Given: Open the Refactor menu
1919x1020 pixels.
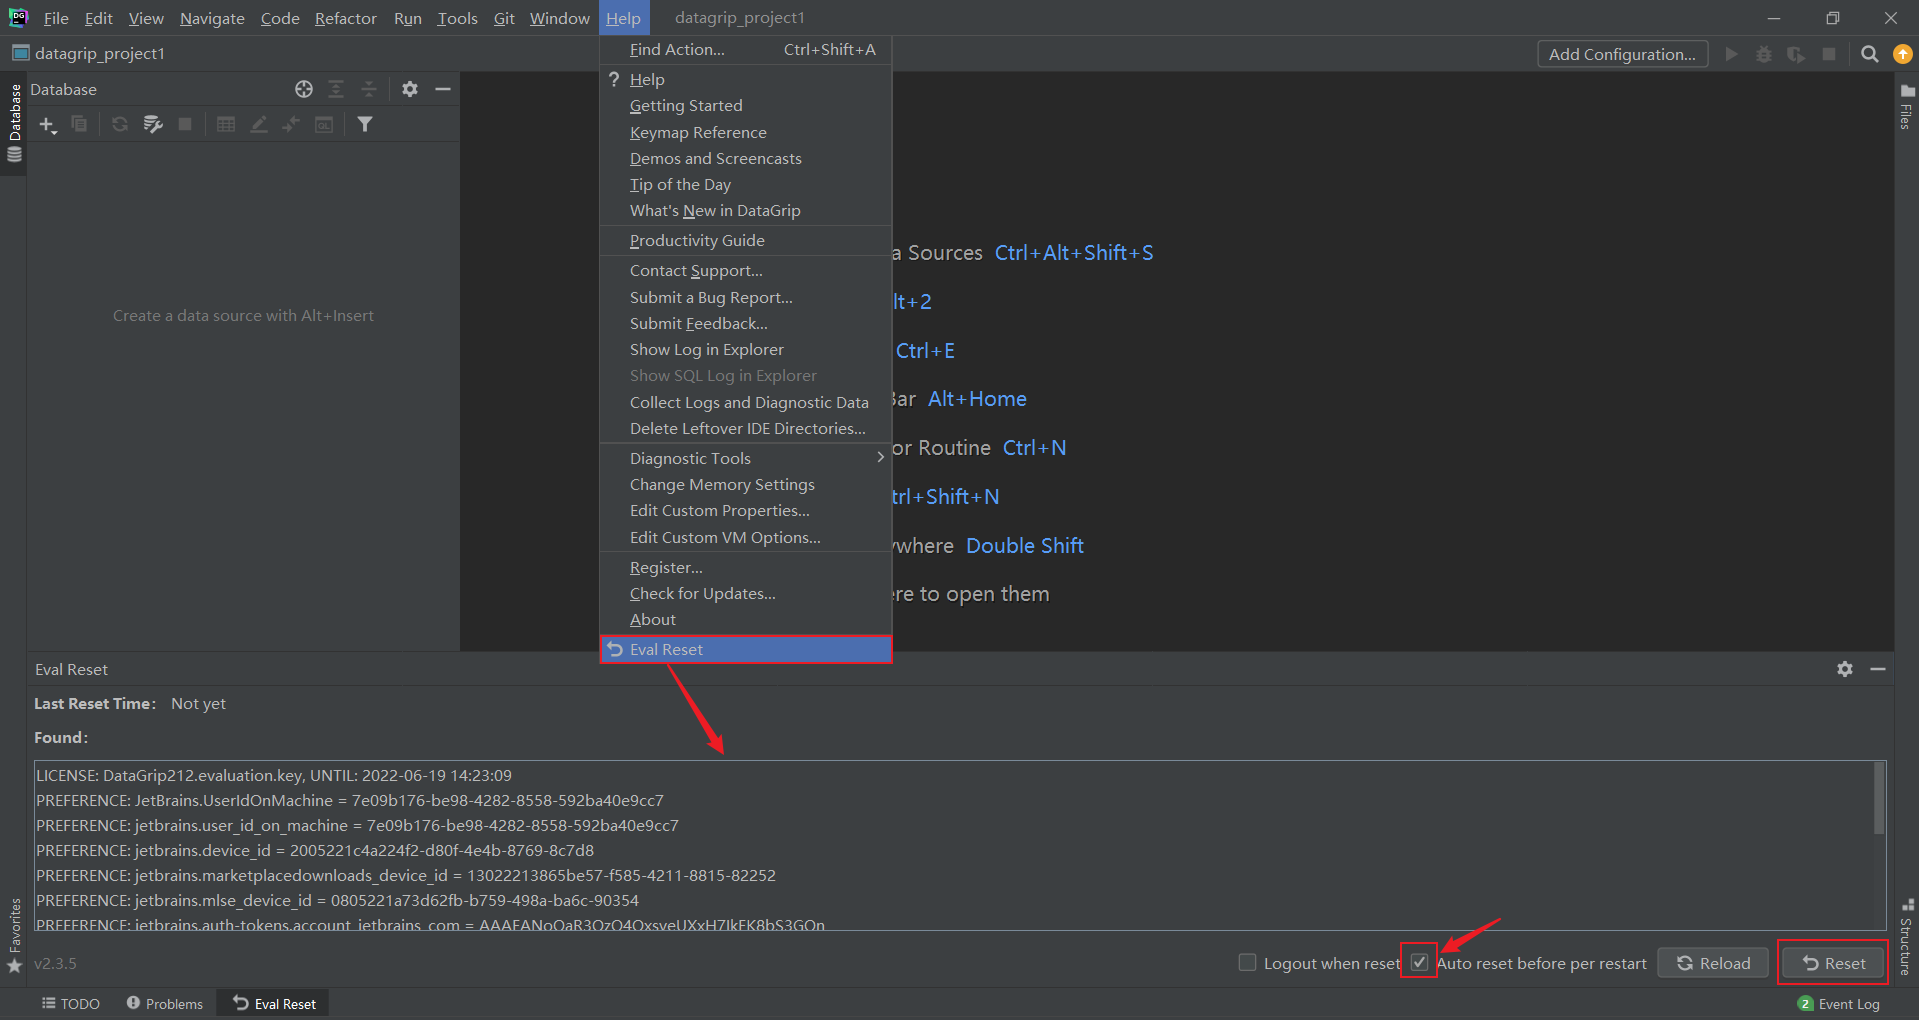Looking at the screenshot, I should (x=345, y=17).
